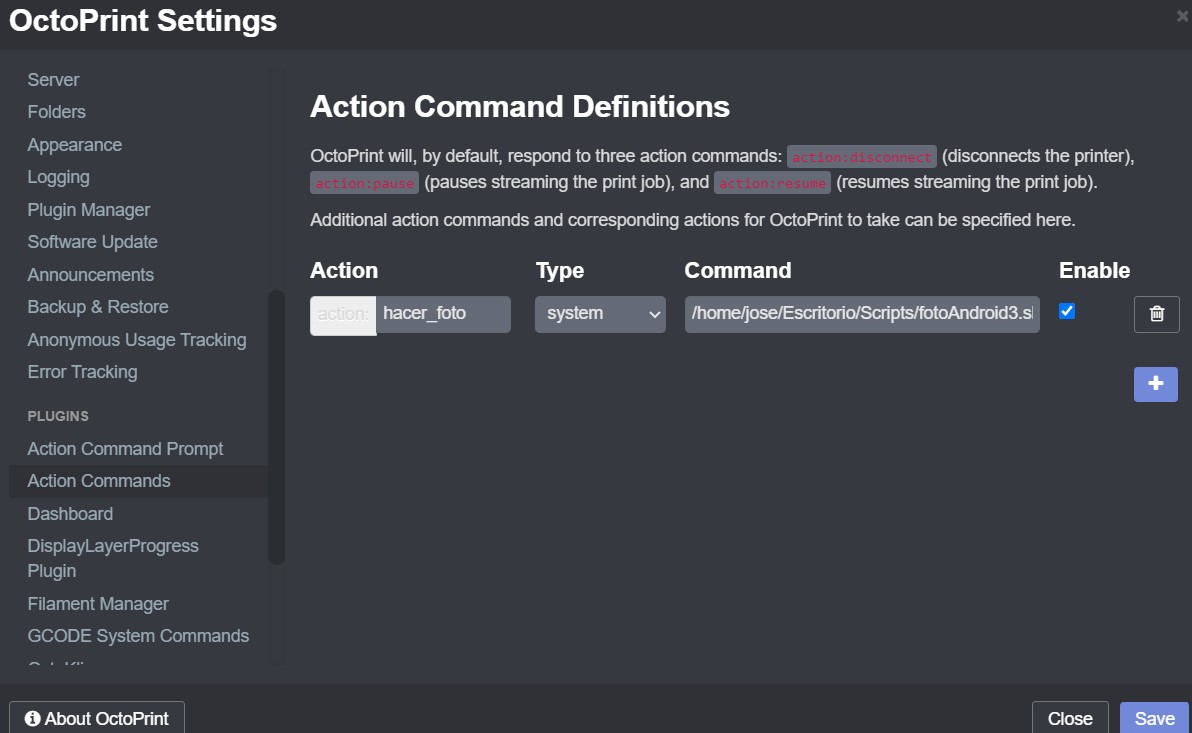Select Dashboard plugin settings
Viewport: 1192px width, 733px height.
point(70,514)
